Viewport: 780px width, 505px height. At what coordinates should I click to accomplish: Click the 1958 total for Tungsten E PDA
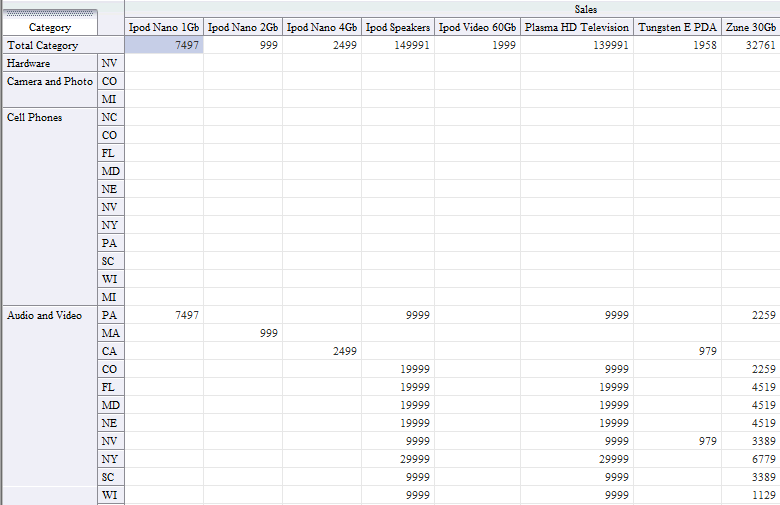[678, 45]
